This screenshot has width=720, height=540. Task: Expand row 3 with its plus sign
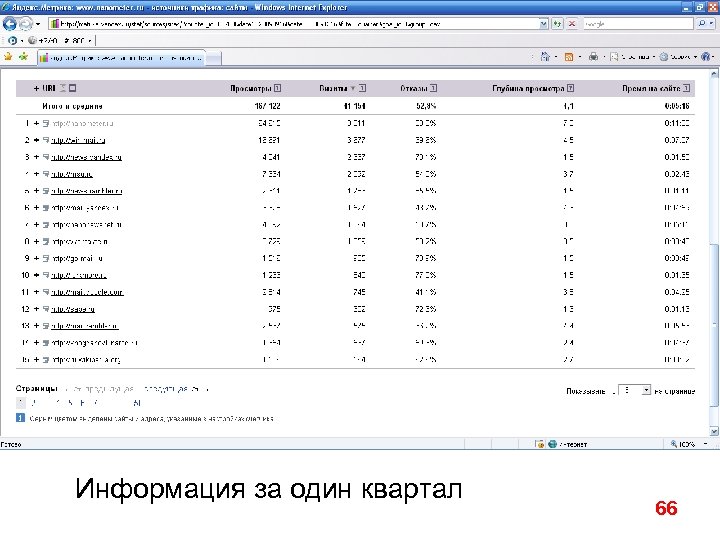coord(36,157)
